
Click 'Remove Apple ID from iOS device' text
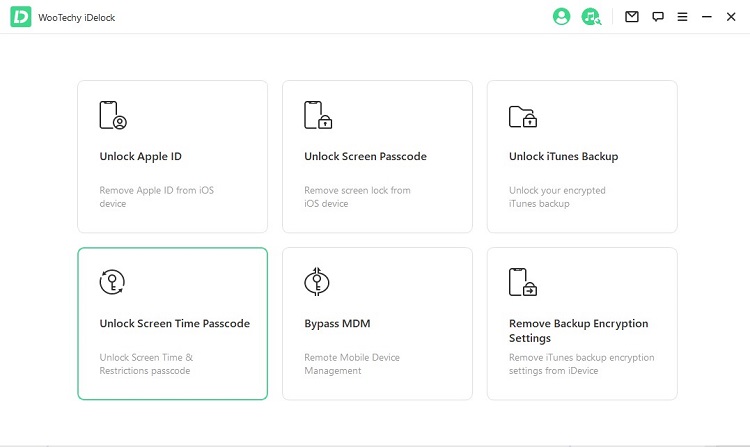click(156, 197)
